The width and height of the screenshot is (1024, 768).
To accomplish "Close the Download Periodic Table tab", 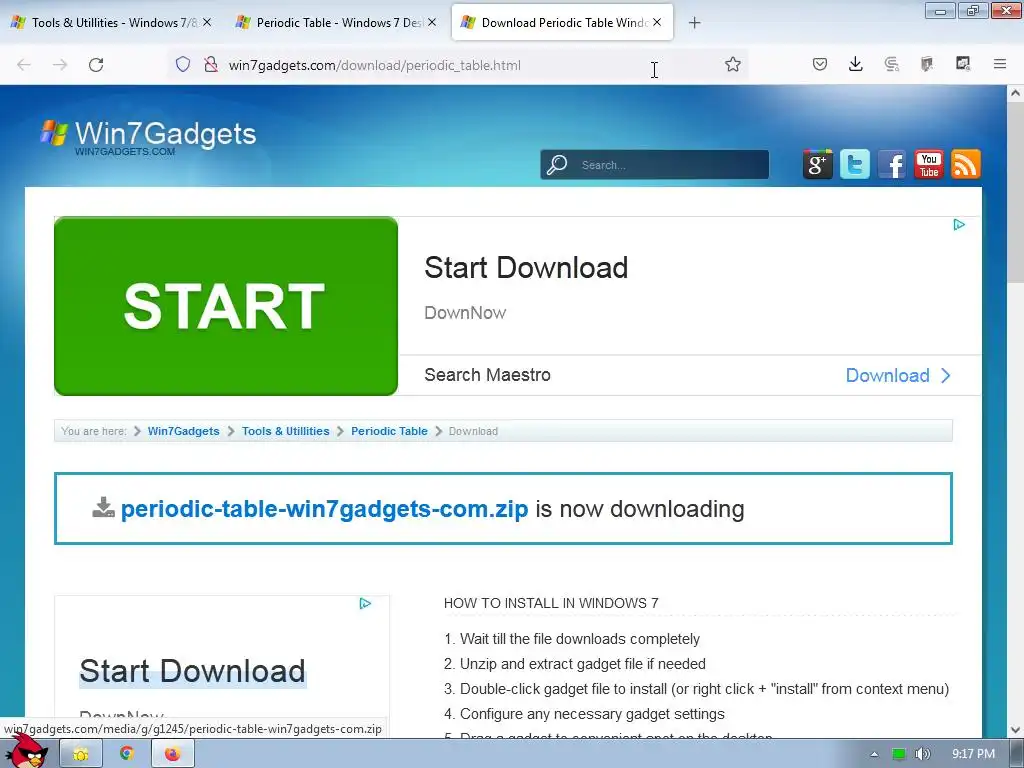I will pyautogui.click(x=657, y=22).
